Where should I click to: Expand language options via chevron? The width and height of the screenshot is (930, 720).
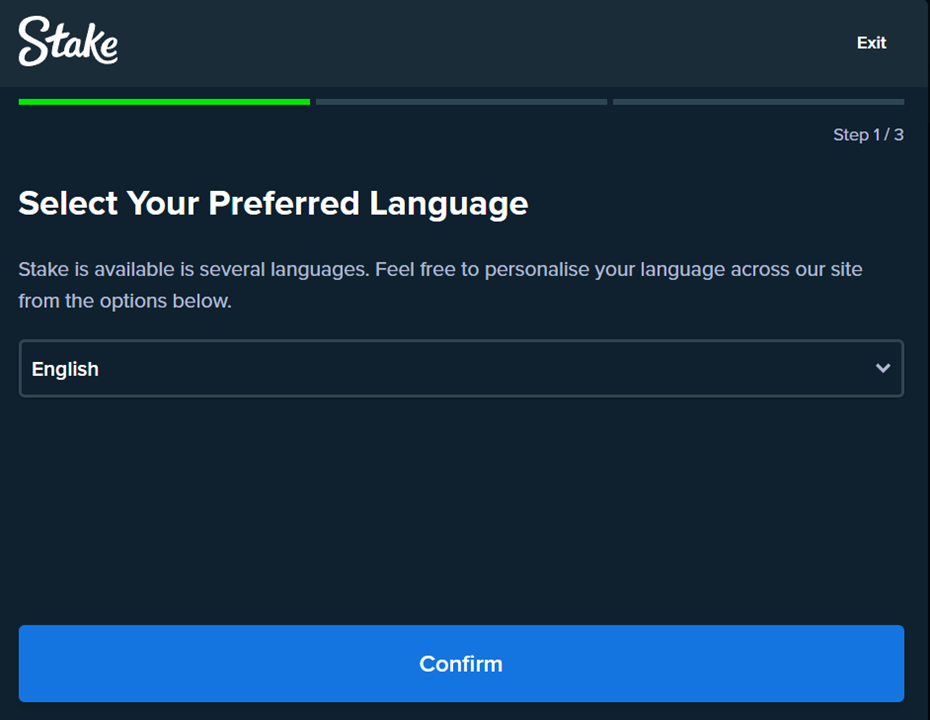(883, 368)
